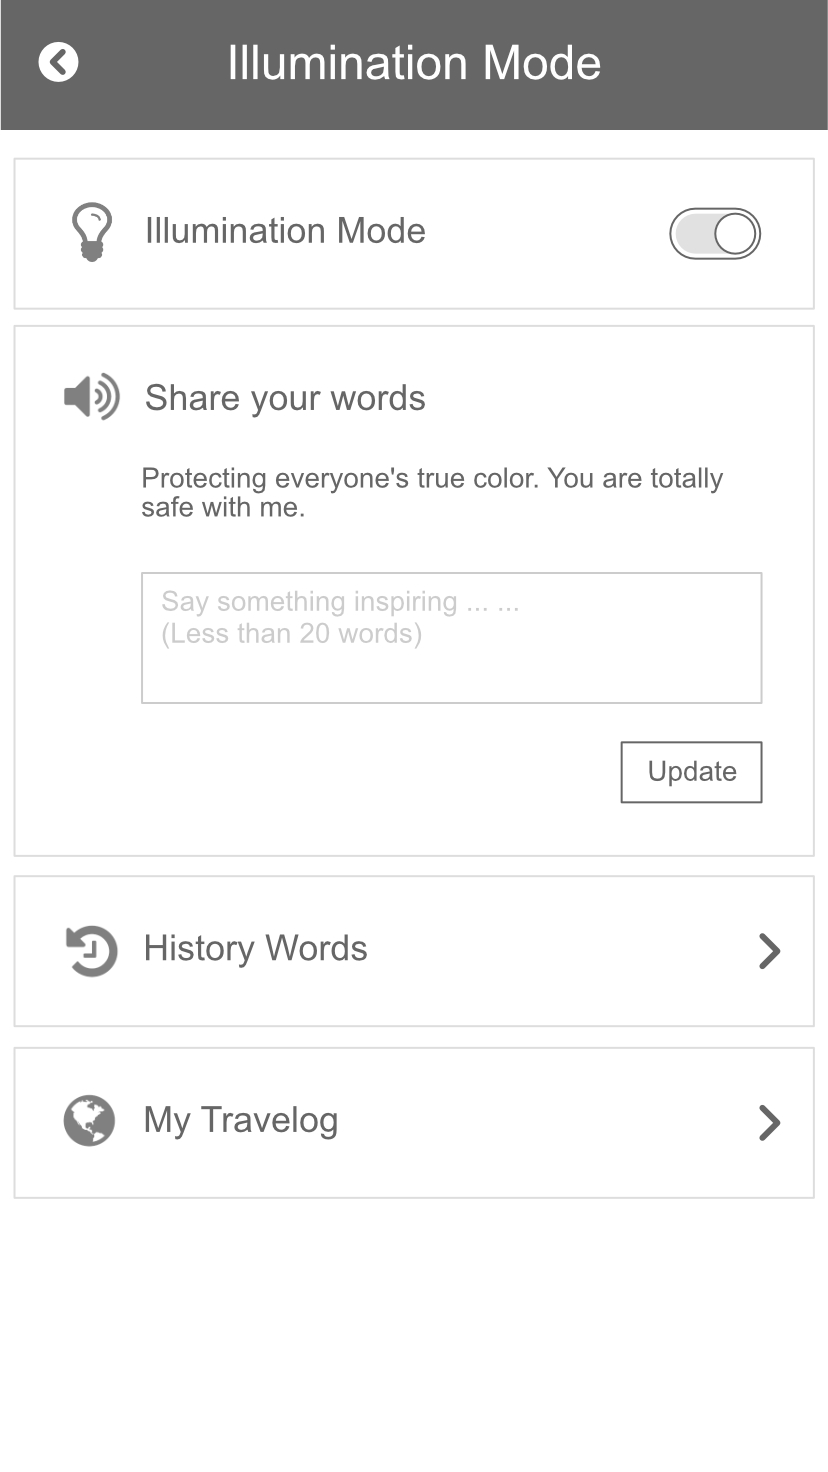The image size is (828, 1472).
Task: Click the "Illumination Mode" header title
Action: point(414,62)
